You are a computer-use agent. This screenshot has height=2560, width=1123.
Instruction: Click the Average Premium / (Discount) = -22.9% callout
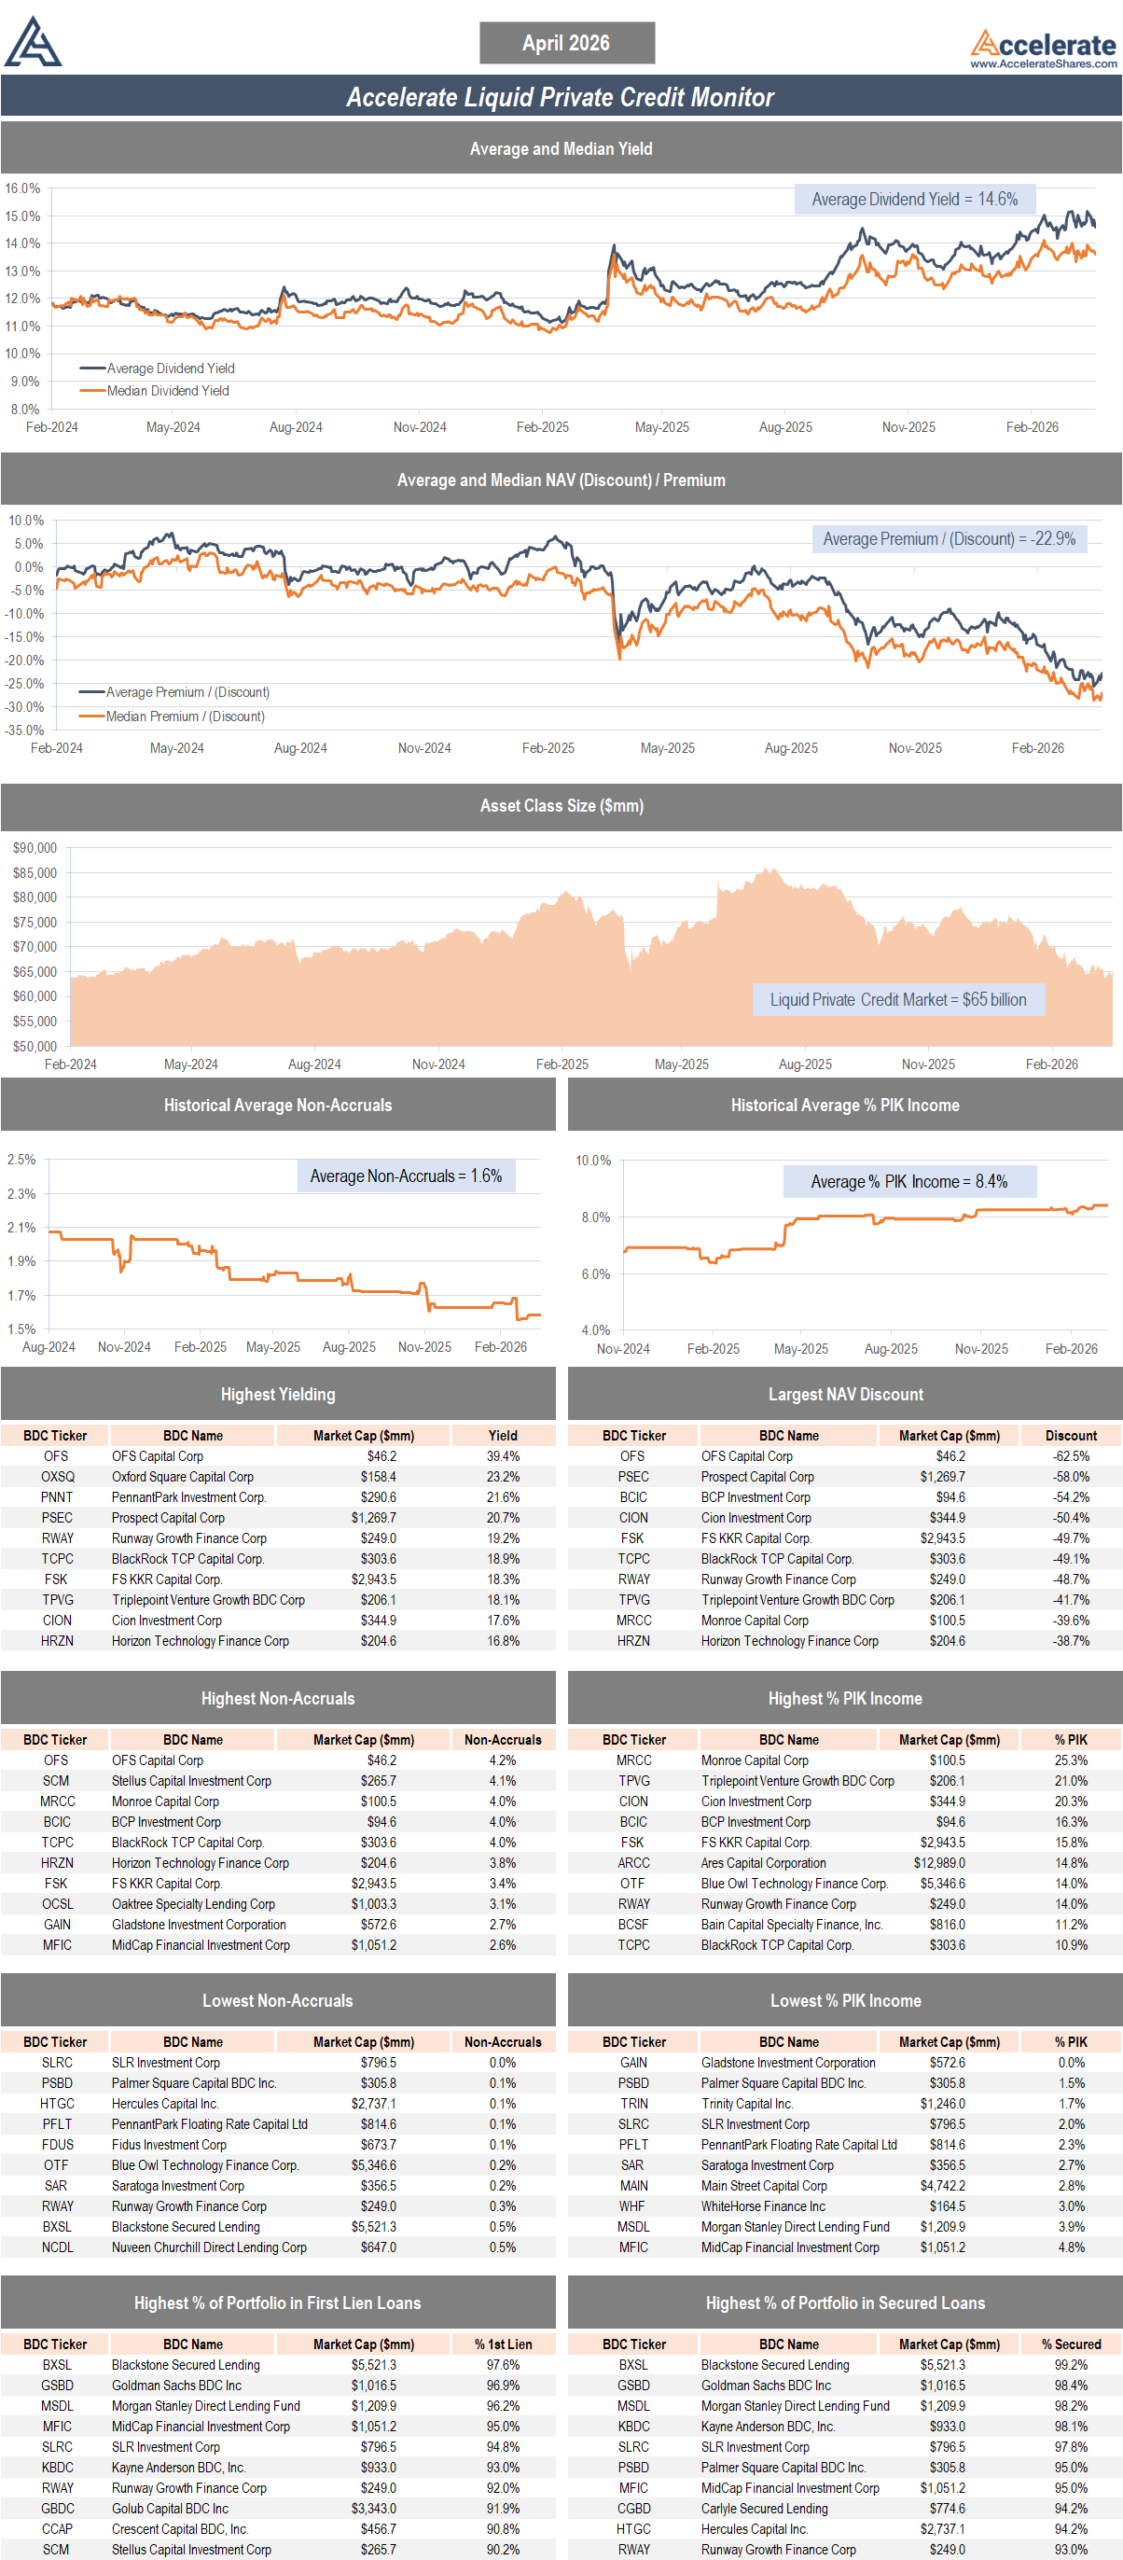[948, 539]
